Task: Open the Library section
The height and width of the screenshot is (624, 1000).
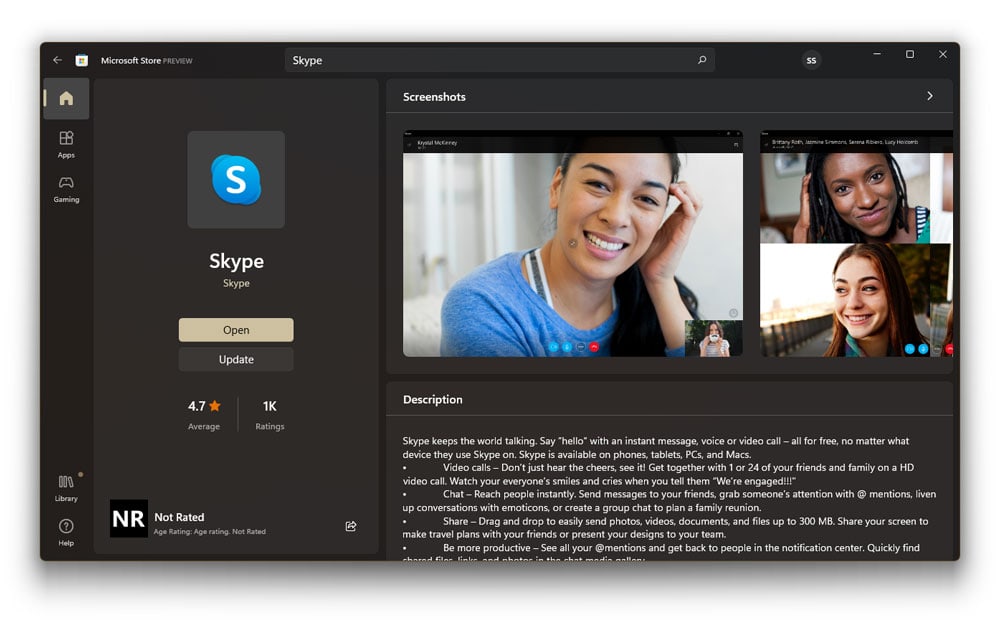Action: click(66, 488)
